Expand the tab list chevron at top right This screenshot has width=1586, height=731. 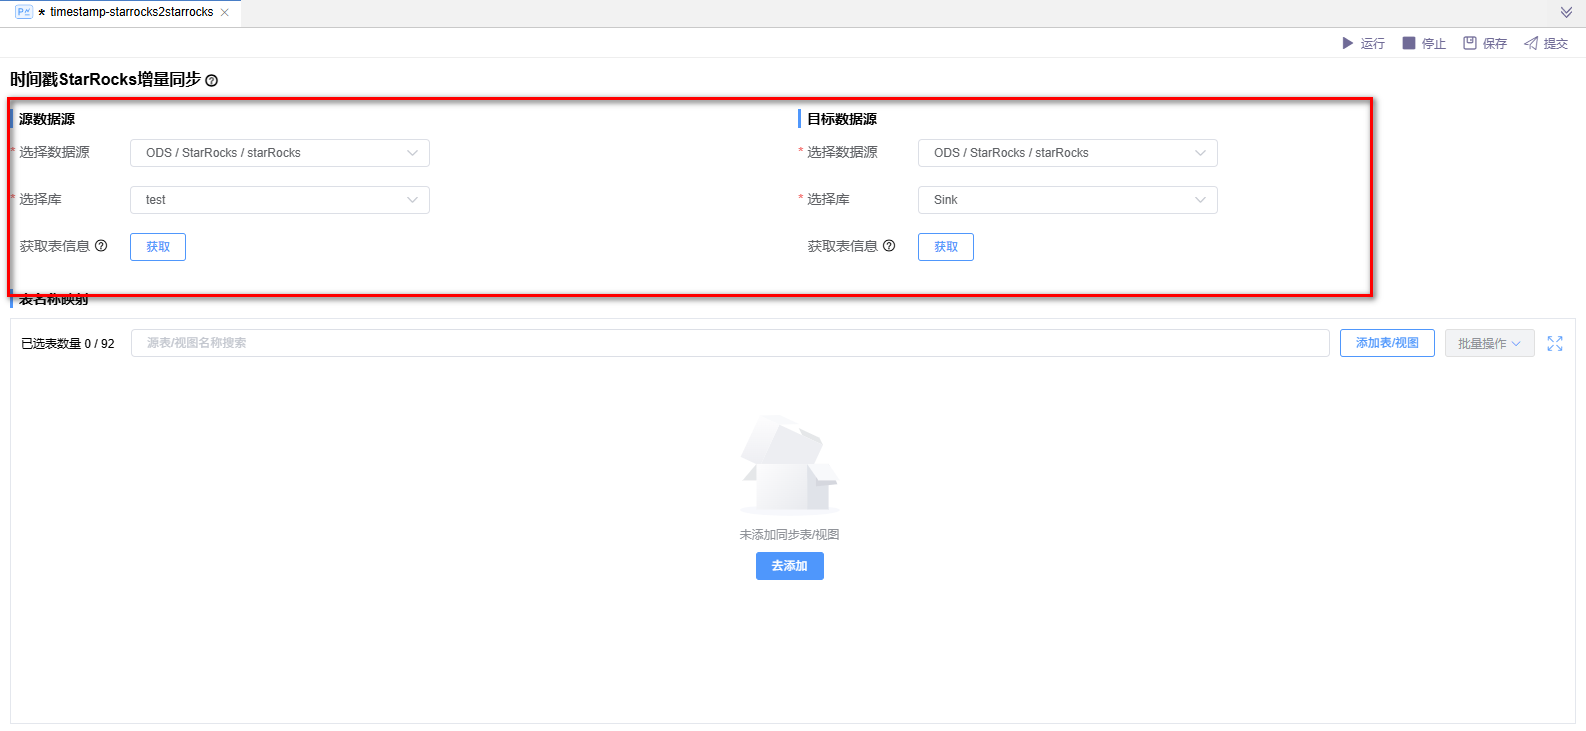1566,12
